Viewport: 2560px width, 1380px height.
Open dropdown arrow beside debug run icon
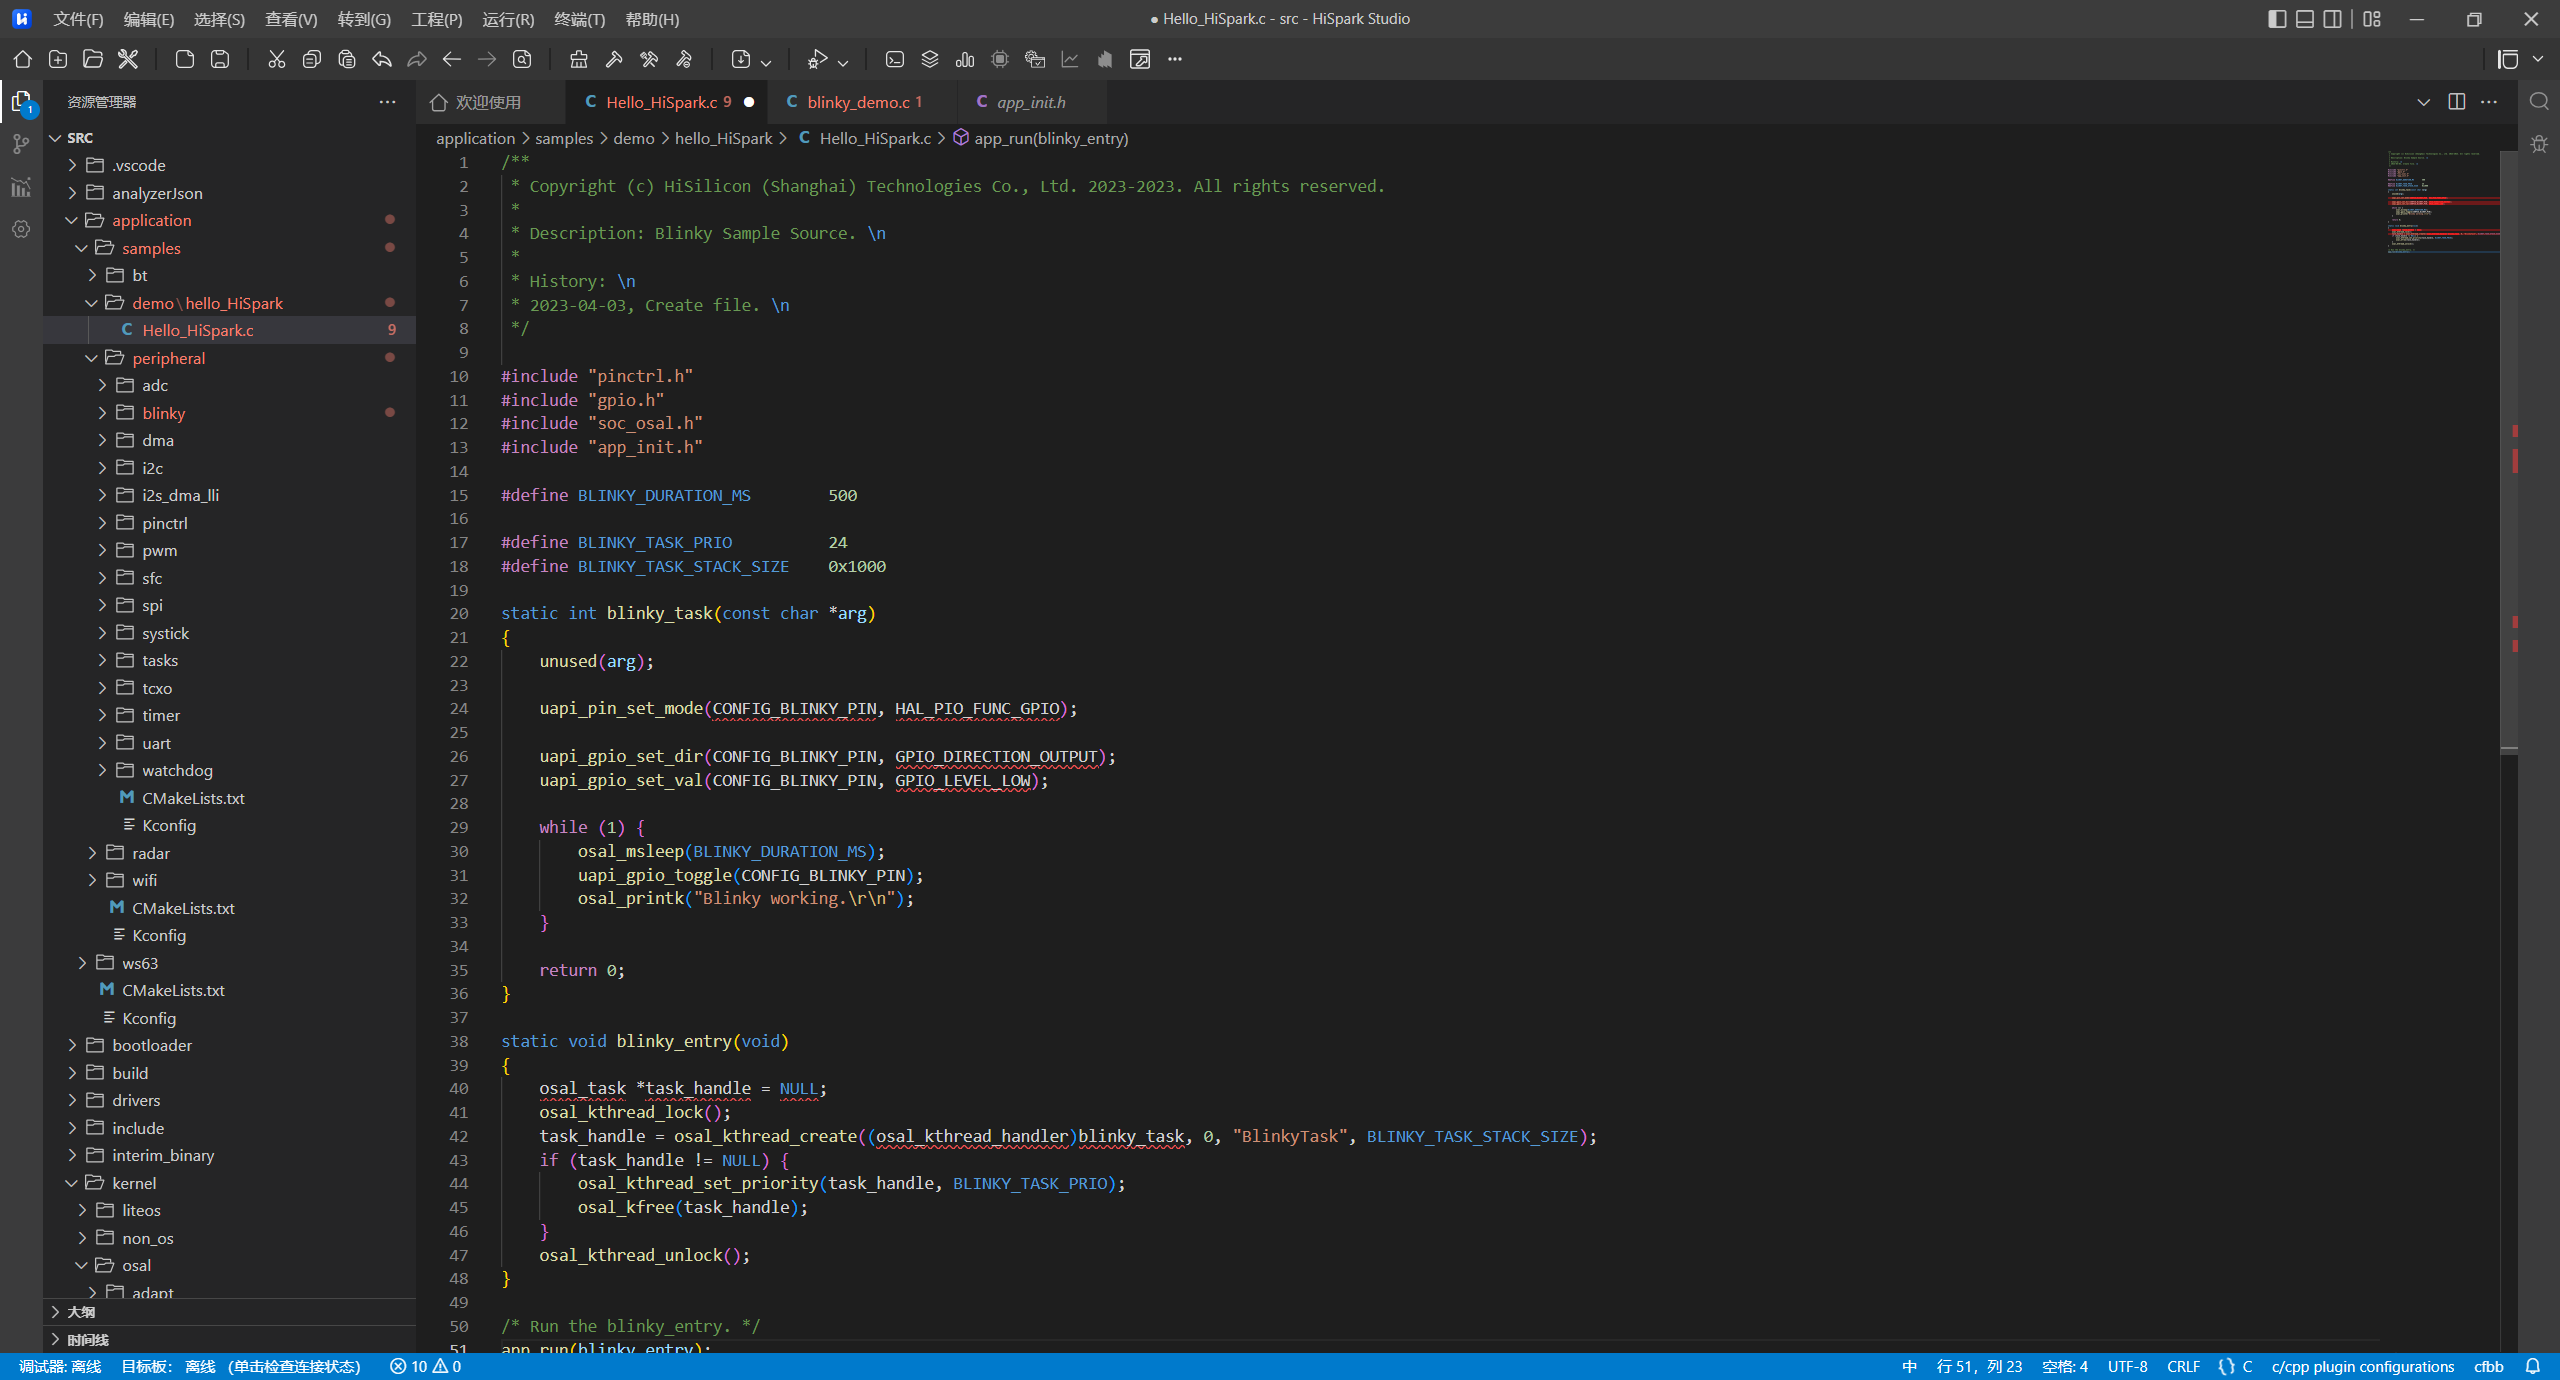(843, 61)
